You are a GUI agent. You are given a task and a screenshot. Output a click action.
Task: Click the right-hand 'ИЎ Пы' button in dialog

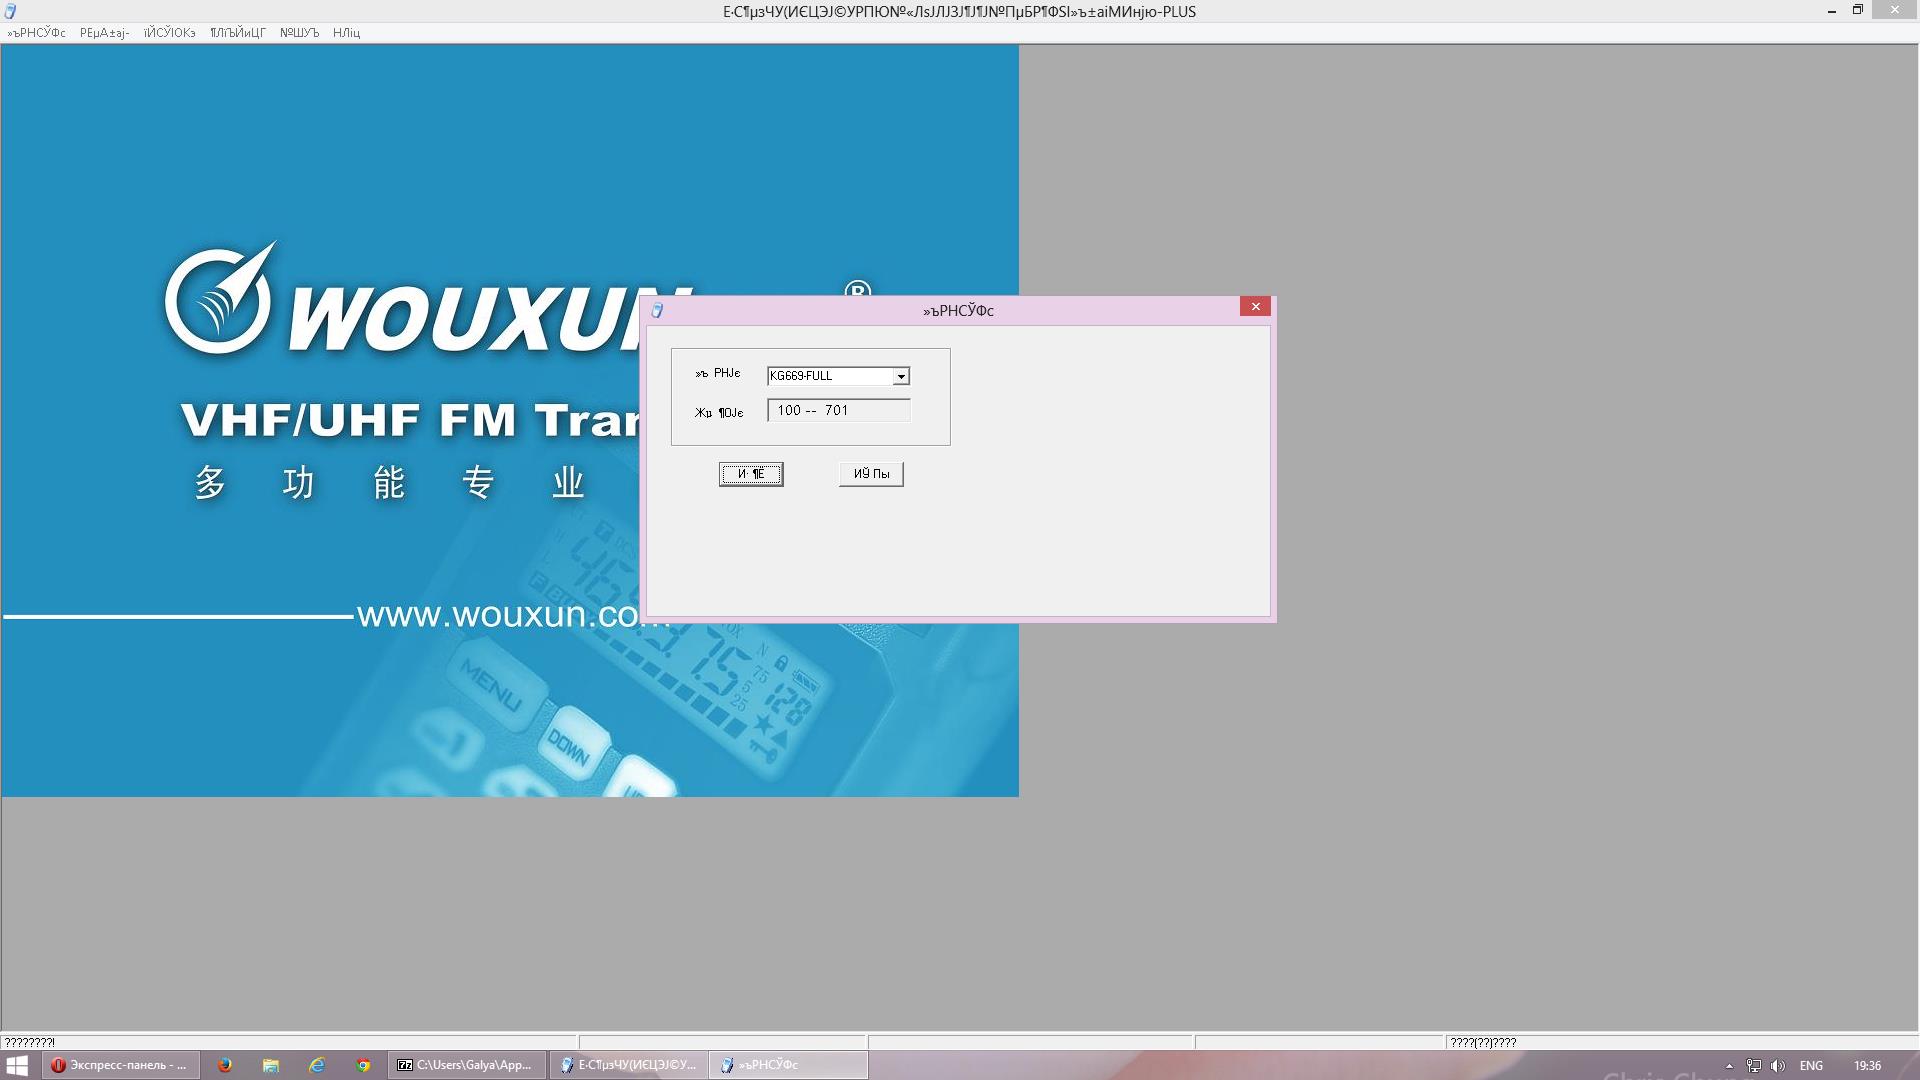(x=871, y=474)
